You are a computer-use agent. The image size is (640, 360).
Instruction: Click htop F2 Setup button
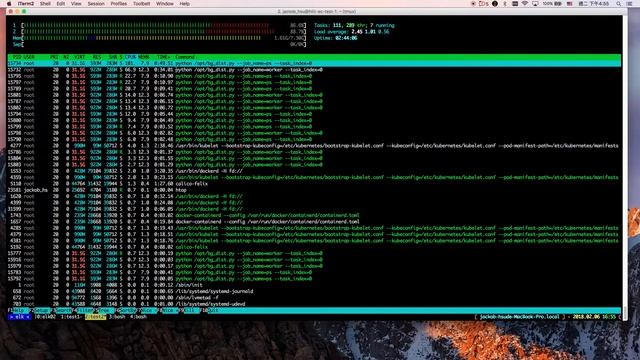[39, 311]
